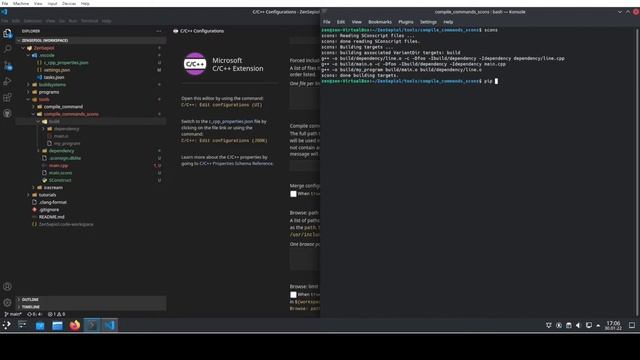Viewport: 640px width, 360px height.
Task: Expand the compile_command folder
Action: coord(63,107)
